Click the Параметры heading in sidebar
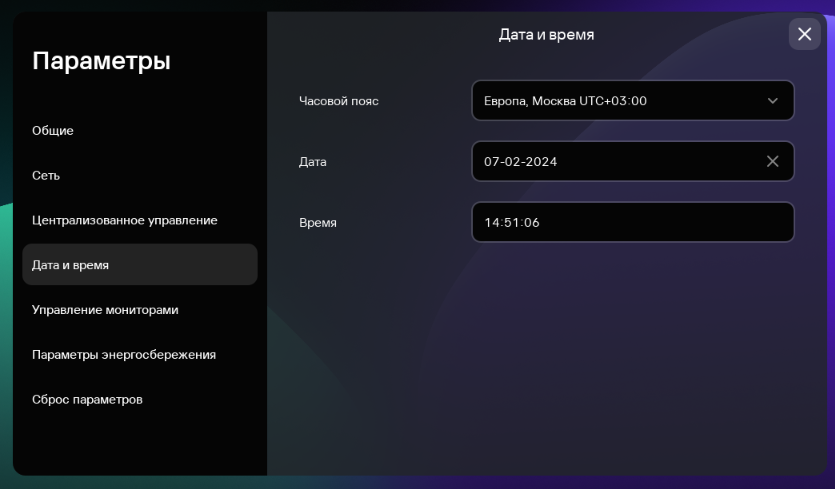This screenshot has width=835, height=489. click(x=101, y=61)
